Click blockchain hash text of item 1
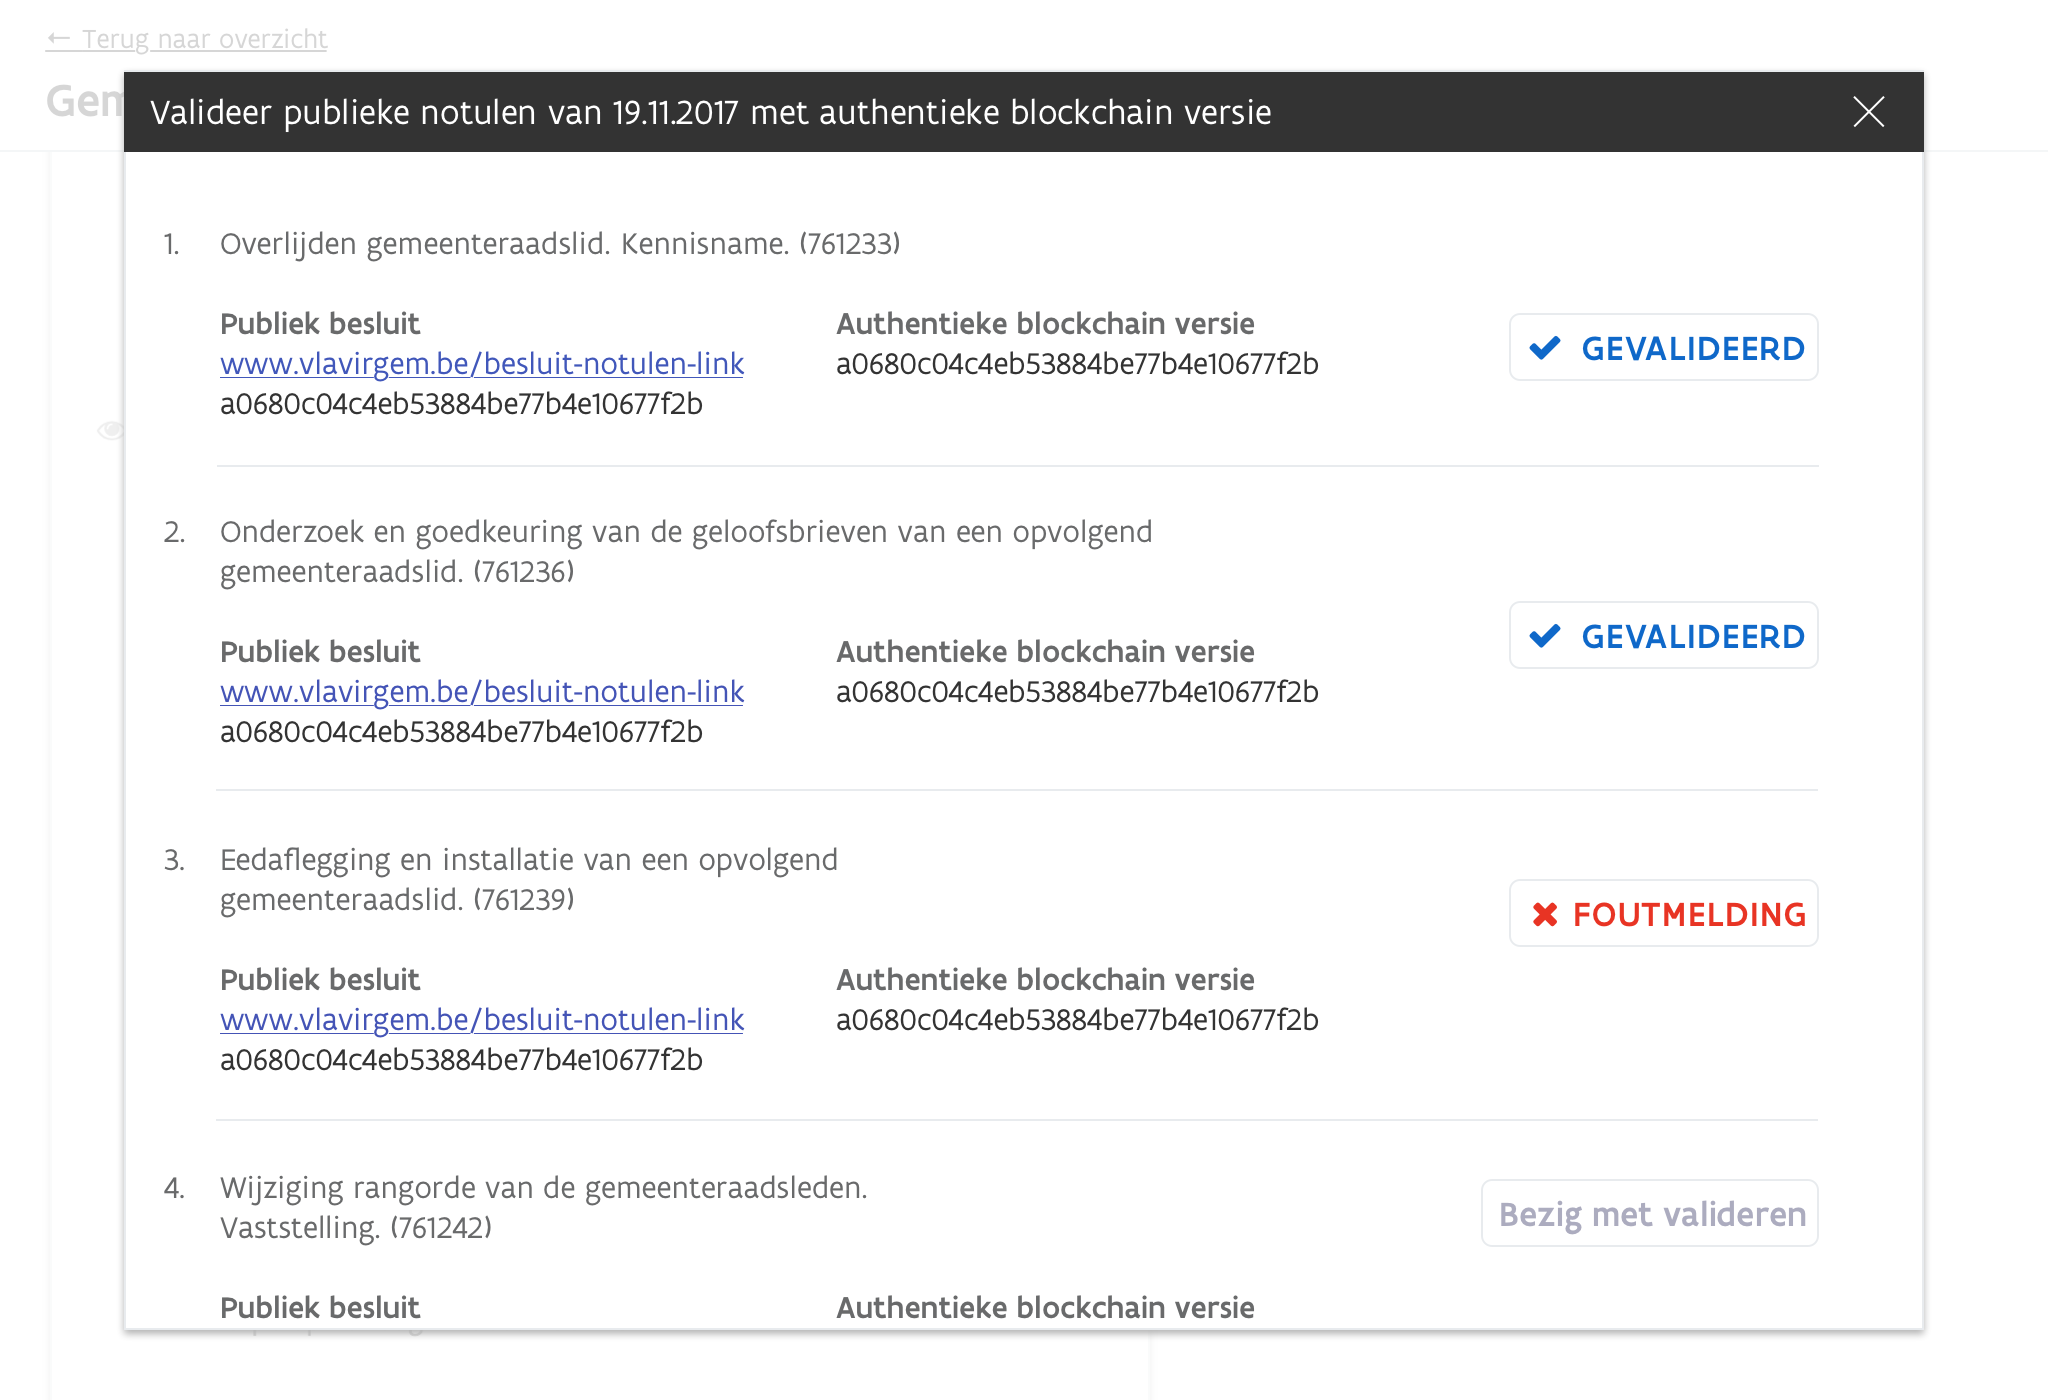Screen dimensions: 2048x1400 (x=1077, y=364)
